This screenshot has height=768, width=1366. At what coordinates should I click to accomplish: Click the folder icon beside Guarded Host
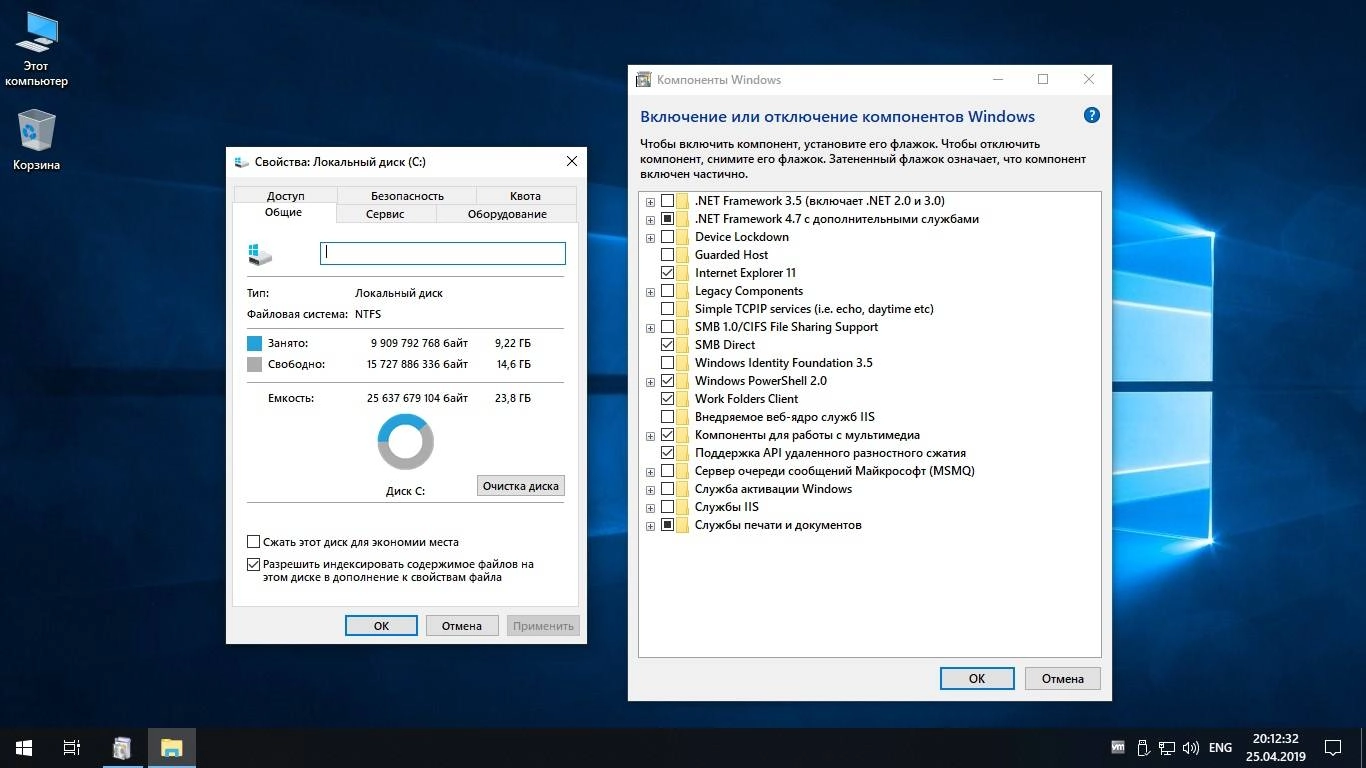click(683, 255)
